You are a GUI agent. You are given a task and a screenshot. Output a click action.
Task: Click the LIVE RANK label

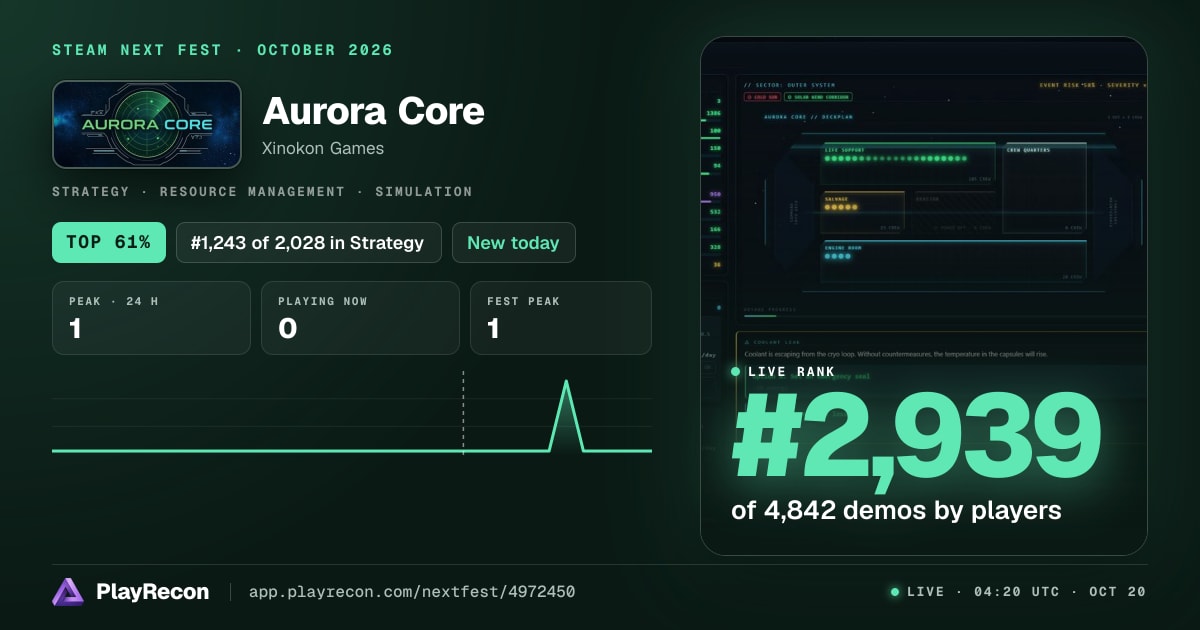pyautogui.click(x=792, y=372)
